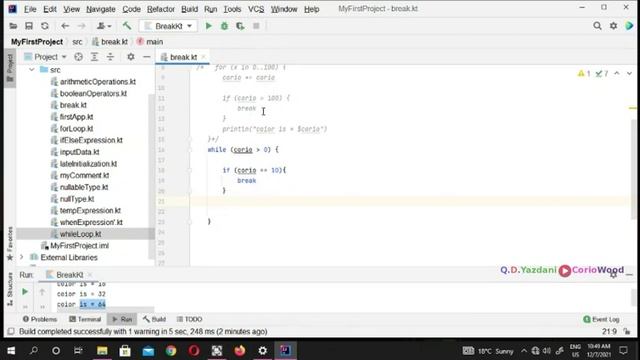Open Opera browser from the taskbar
The image size is (640, 360).
click(194, 351)
